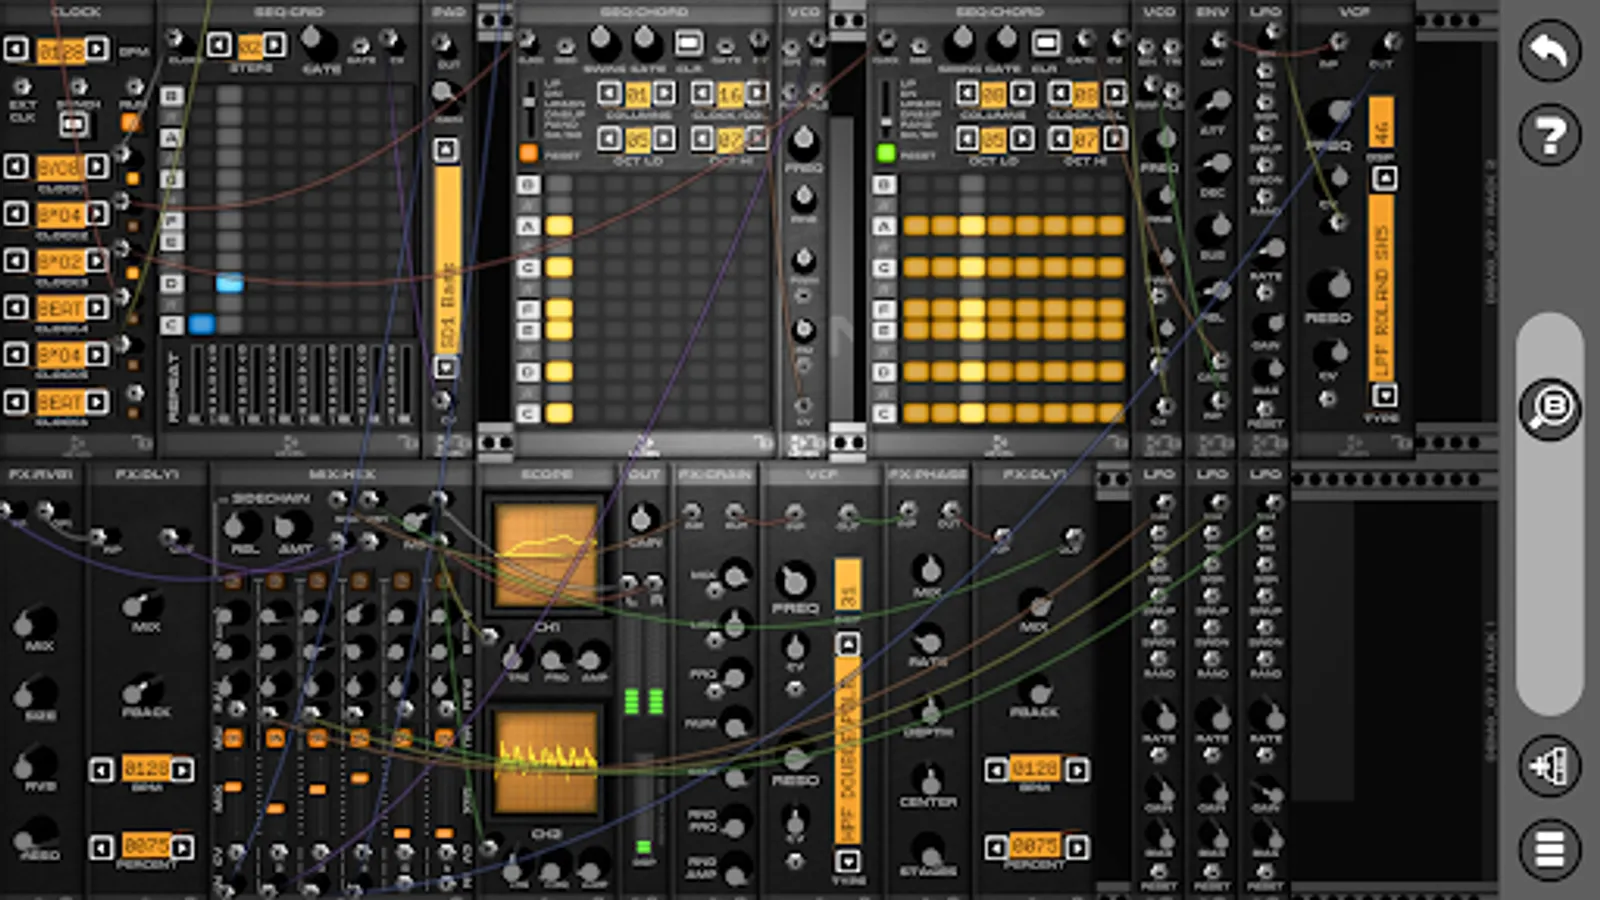Screen dimensions: 1600x900
Task: Click the GATE knob in SEQ:GRID
Action: click(319, 43)
